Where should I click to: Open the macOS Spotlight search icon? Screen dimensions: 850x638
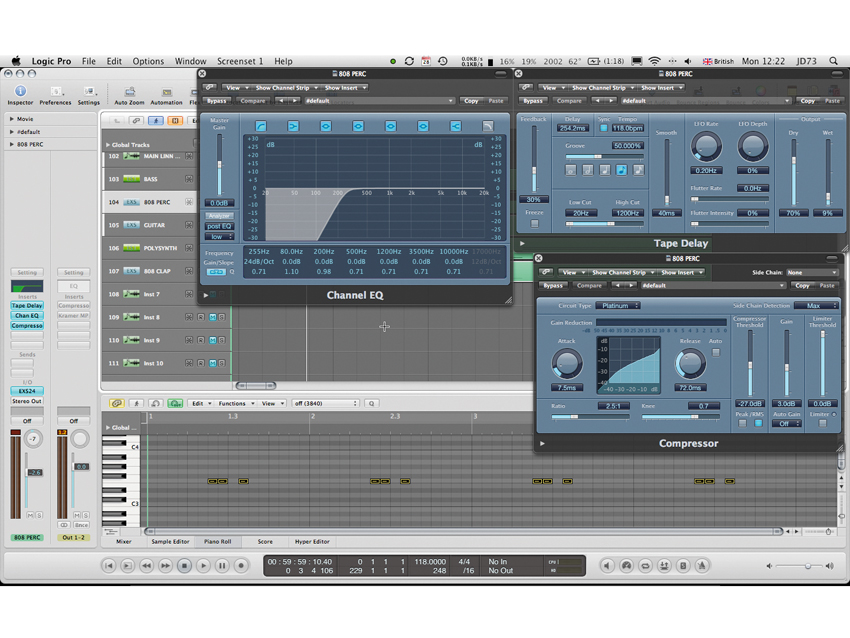pyautogui.click(x=833, y=61)
